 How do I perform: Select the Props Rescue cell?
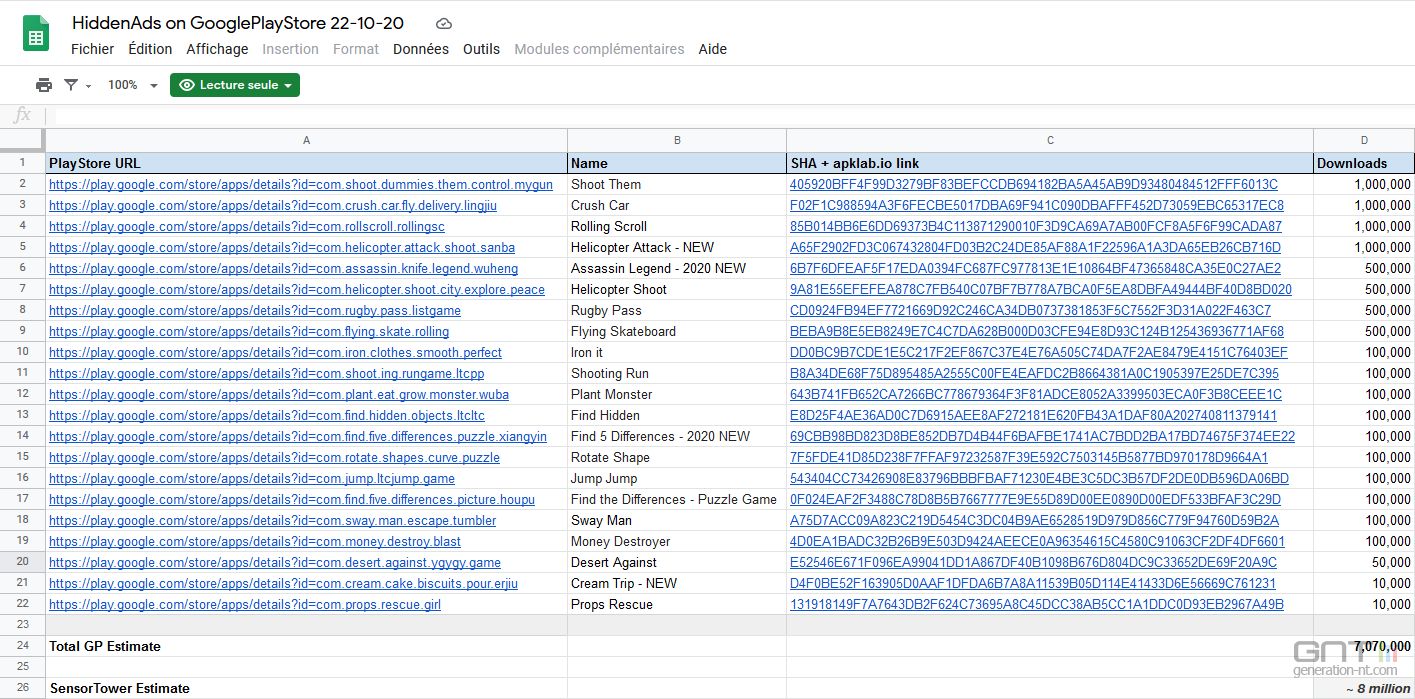(x=677, y=604)
